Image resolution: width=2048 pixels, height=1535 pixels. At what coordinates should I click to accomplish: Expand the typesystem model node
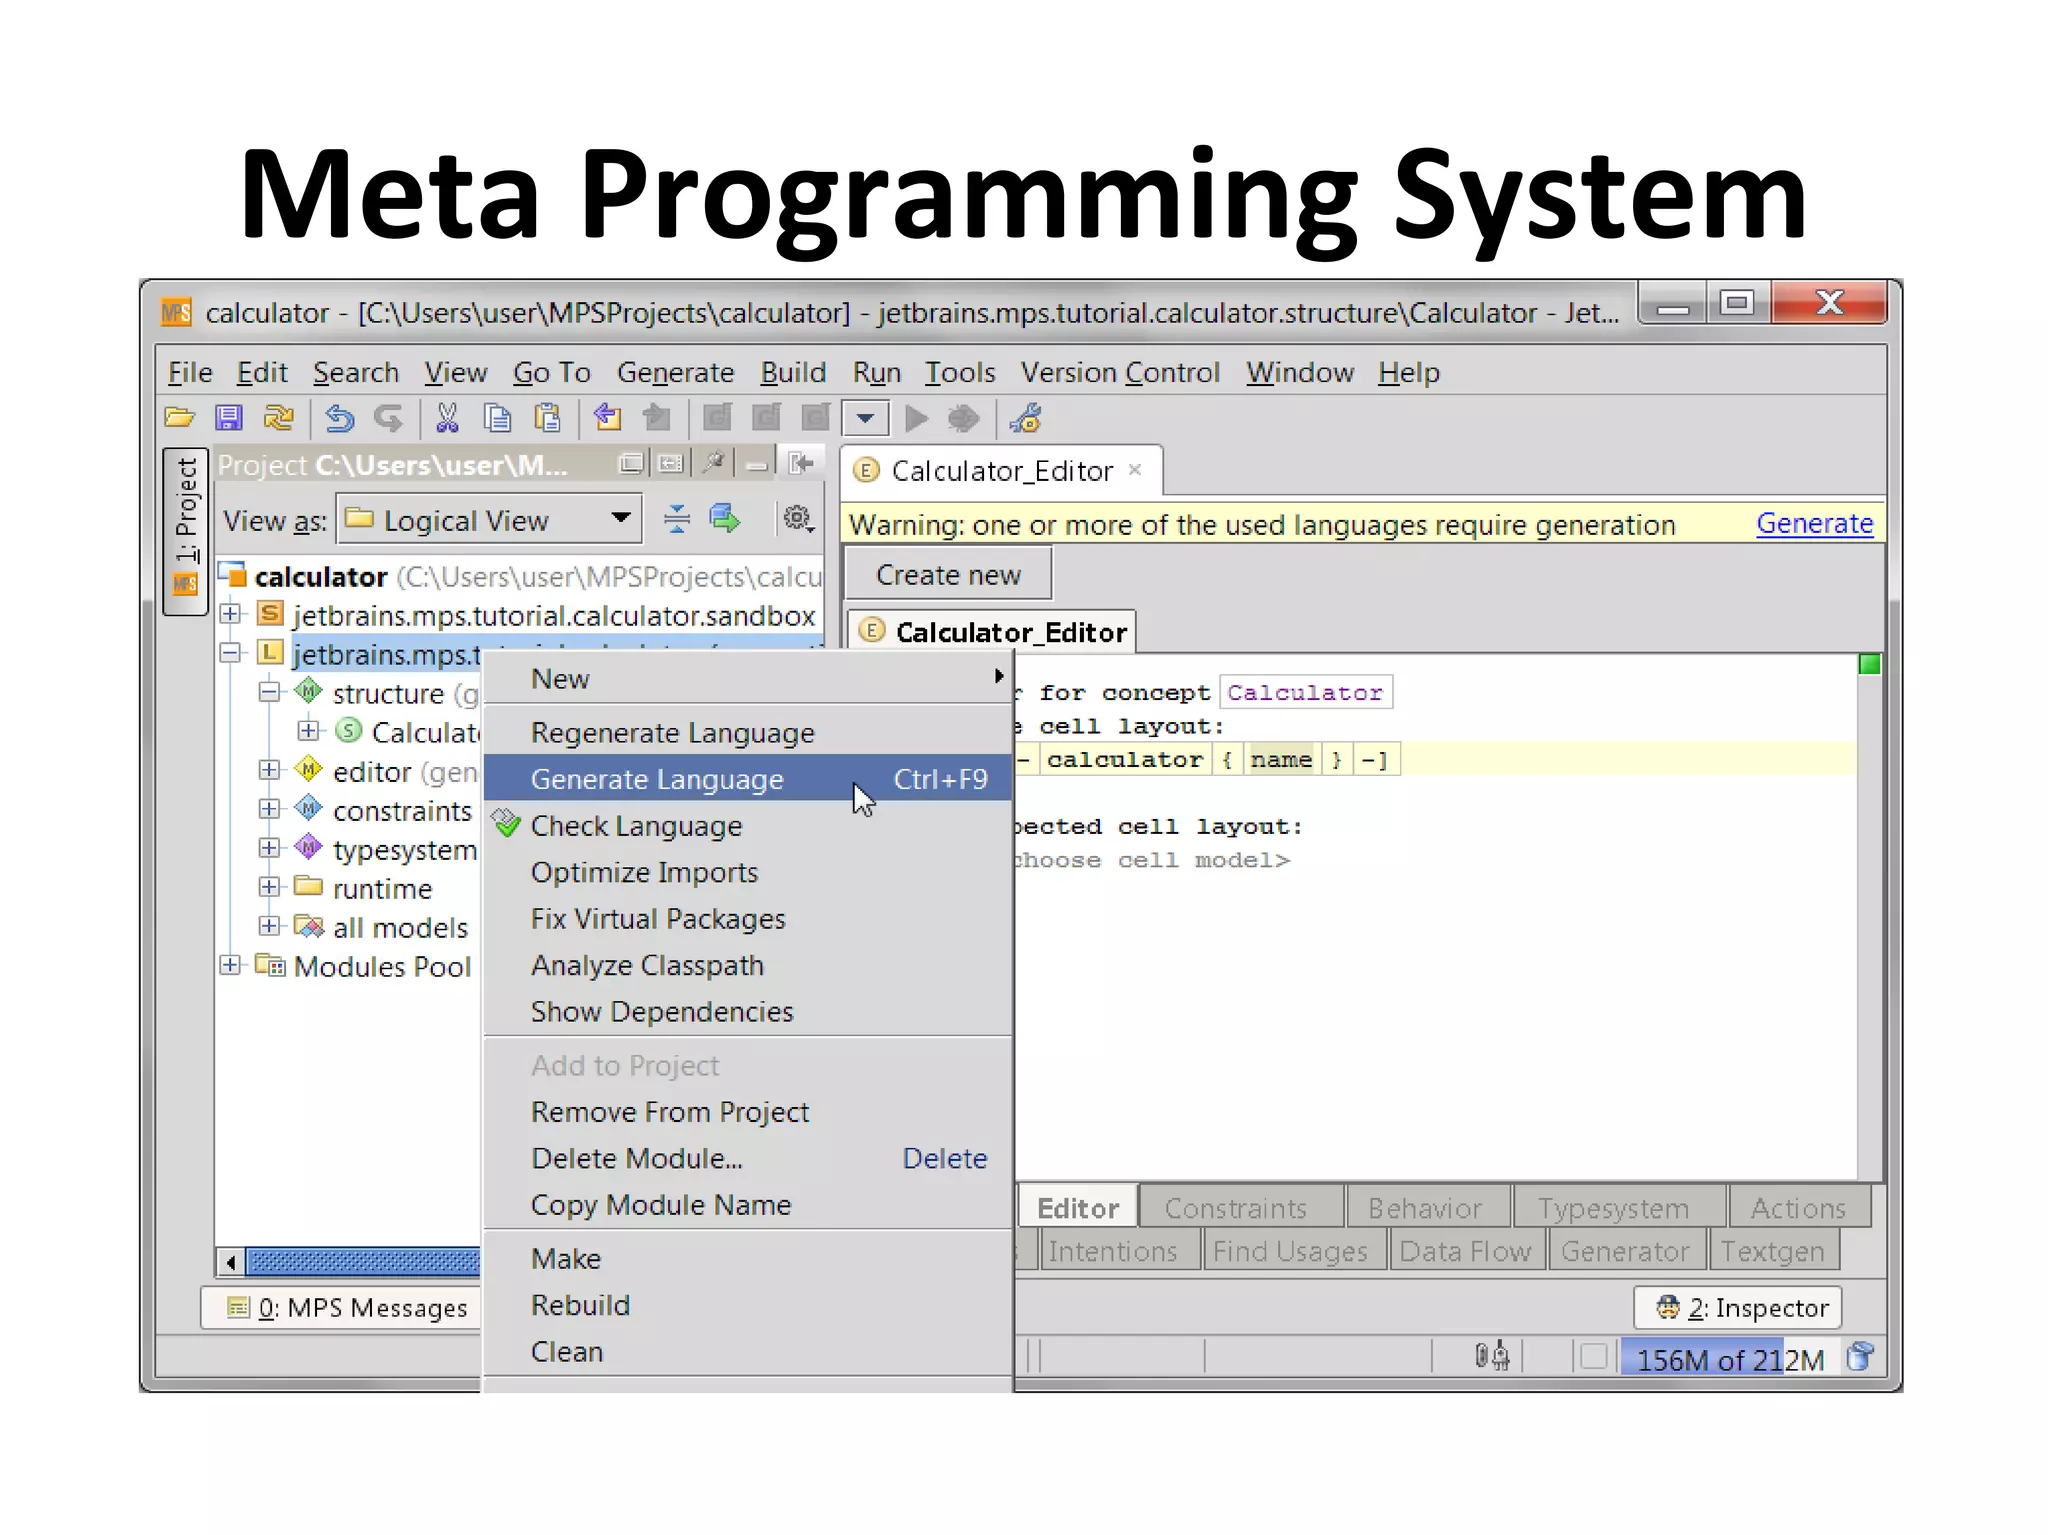pos(270,847)
